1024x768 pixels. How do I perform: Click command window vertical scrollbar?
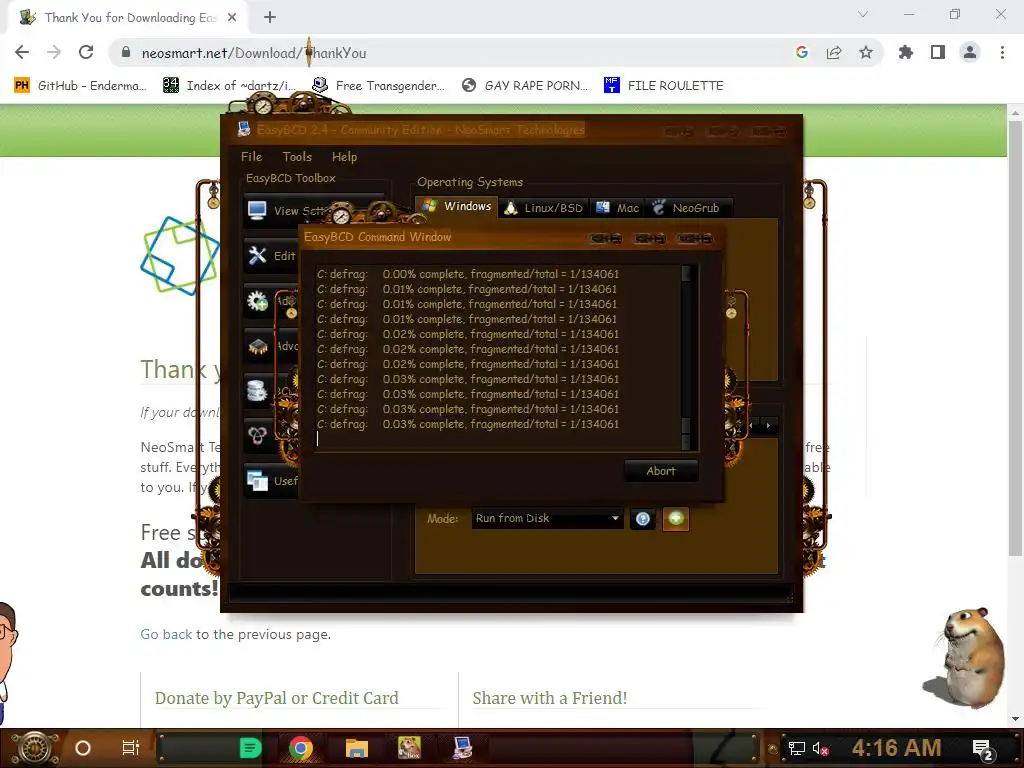[x=686, y=357]
